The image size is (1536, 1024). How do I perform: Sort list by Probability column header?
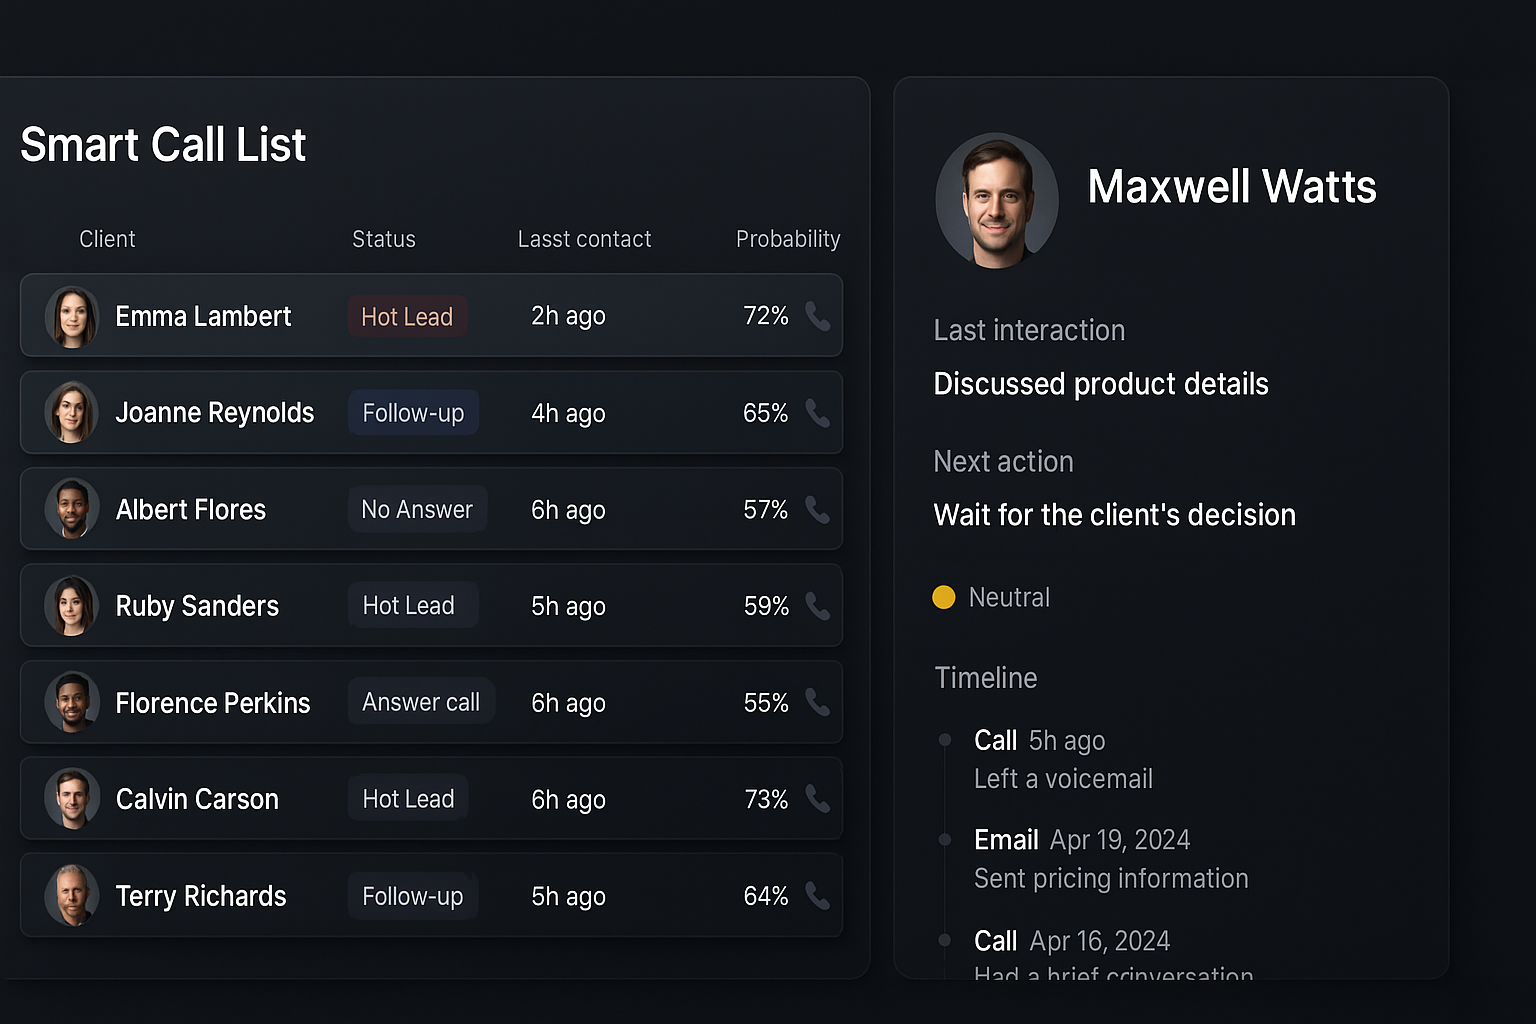[x=787, y=239]
